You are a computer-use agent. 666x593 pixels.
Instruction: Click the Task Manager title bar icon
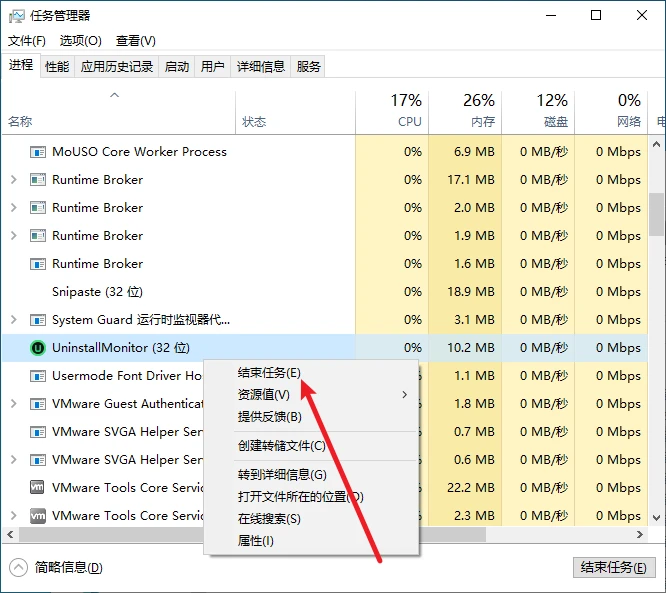[x=17, y=16]
